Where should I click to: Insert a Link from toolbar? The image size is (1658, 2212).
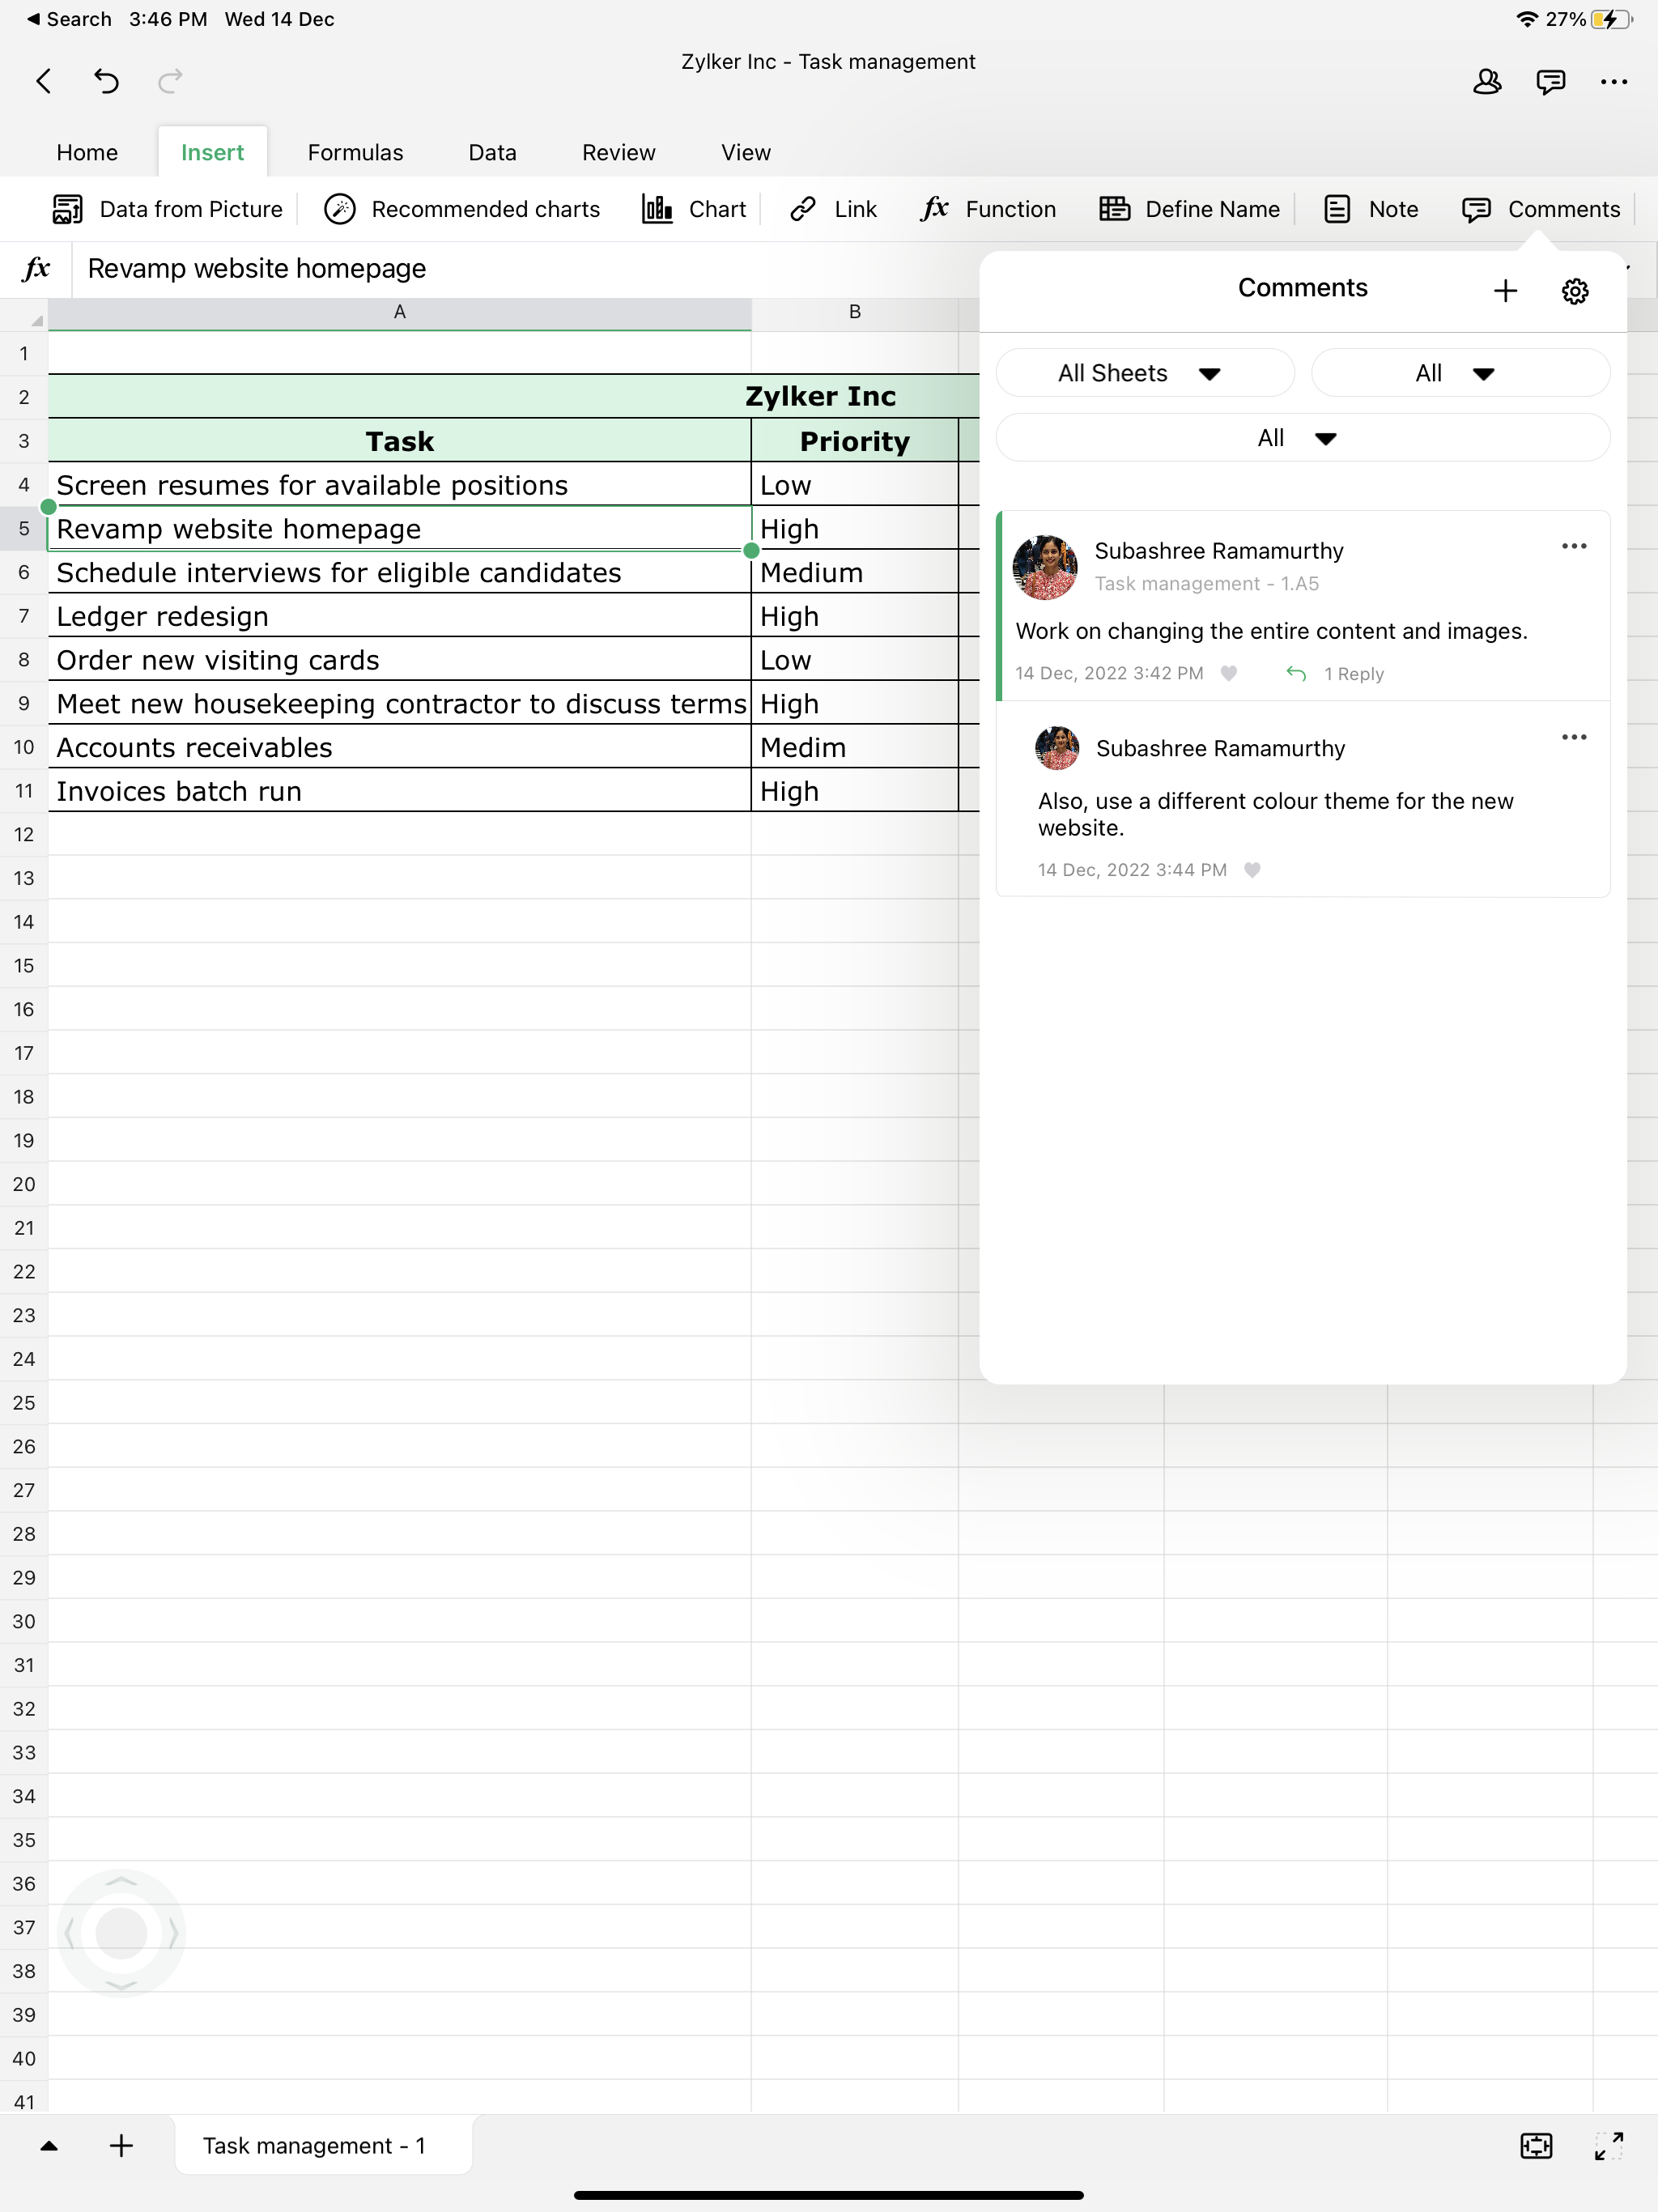click(x=833, y=209)
